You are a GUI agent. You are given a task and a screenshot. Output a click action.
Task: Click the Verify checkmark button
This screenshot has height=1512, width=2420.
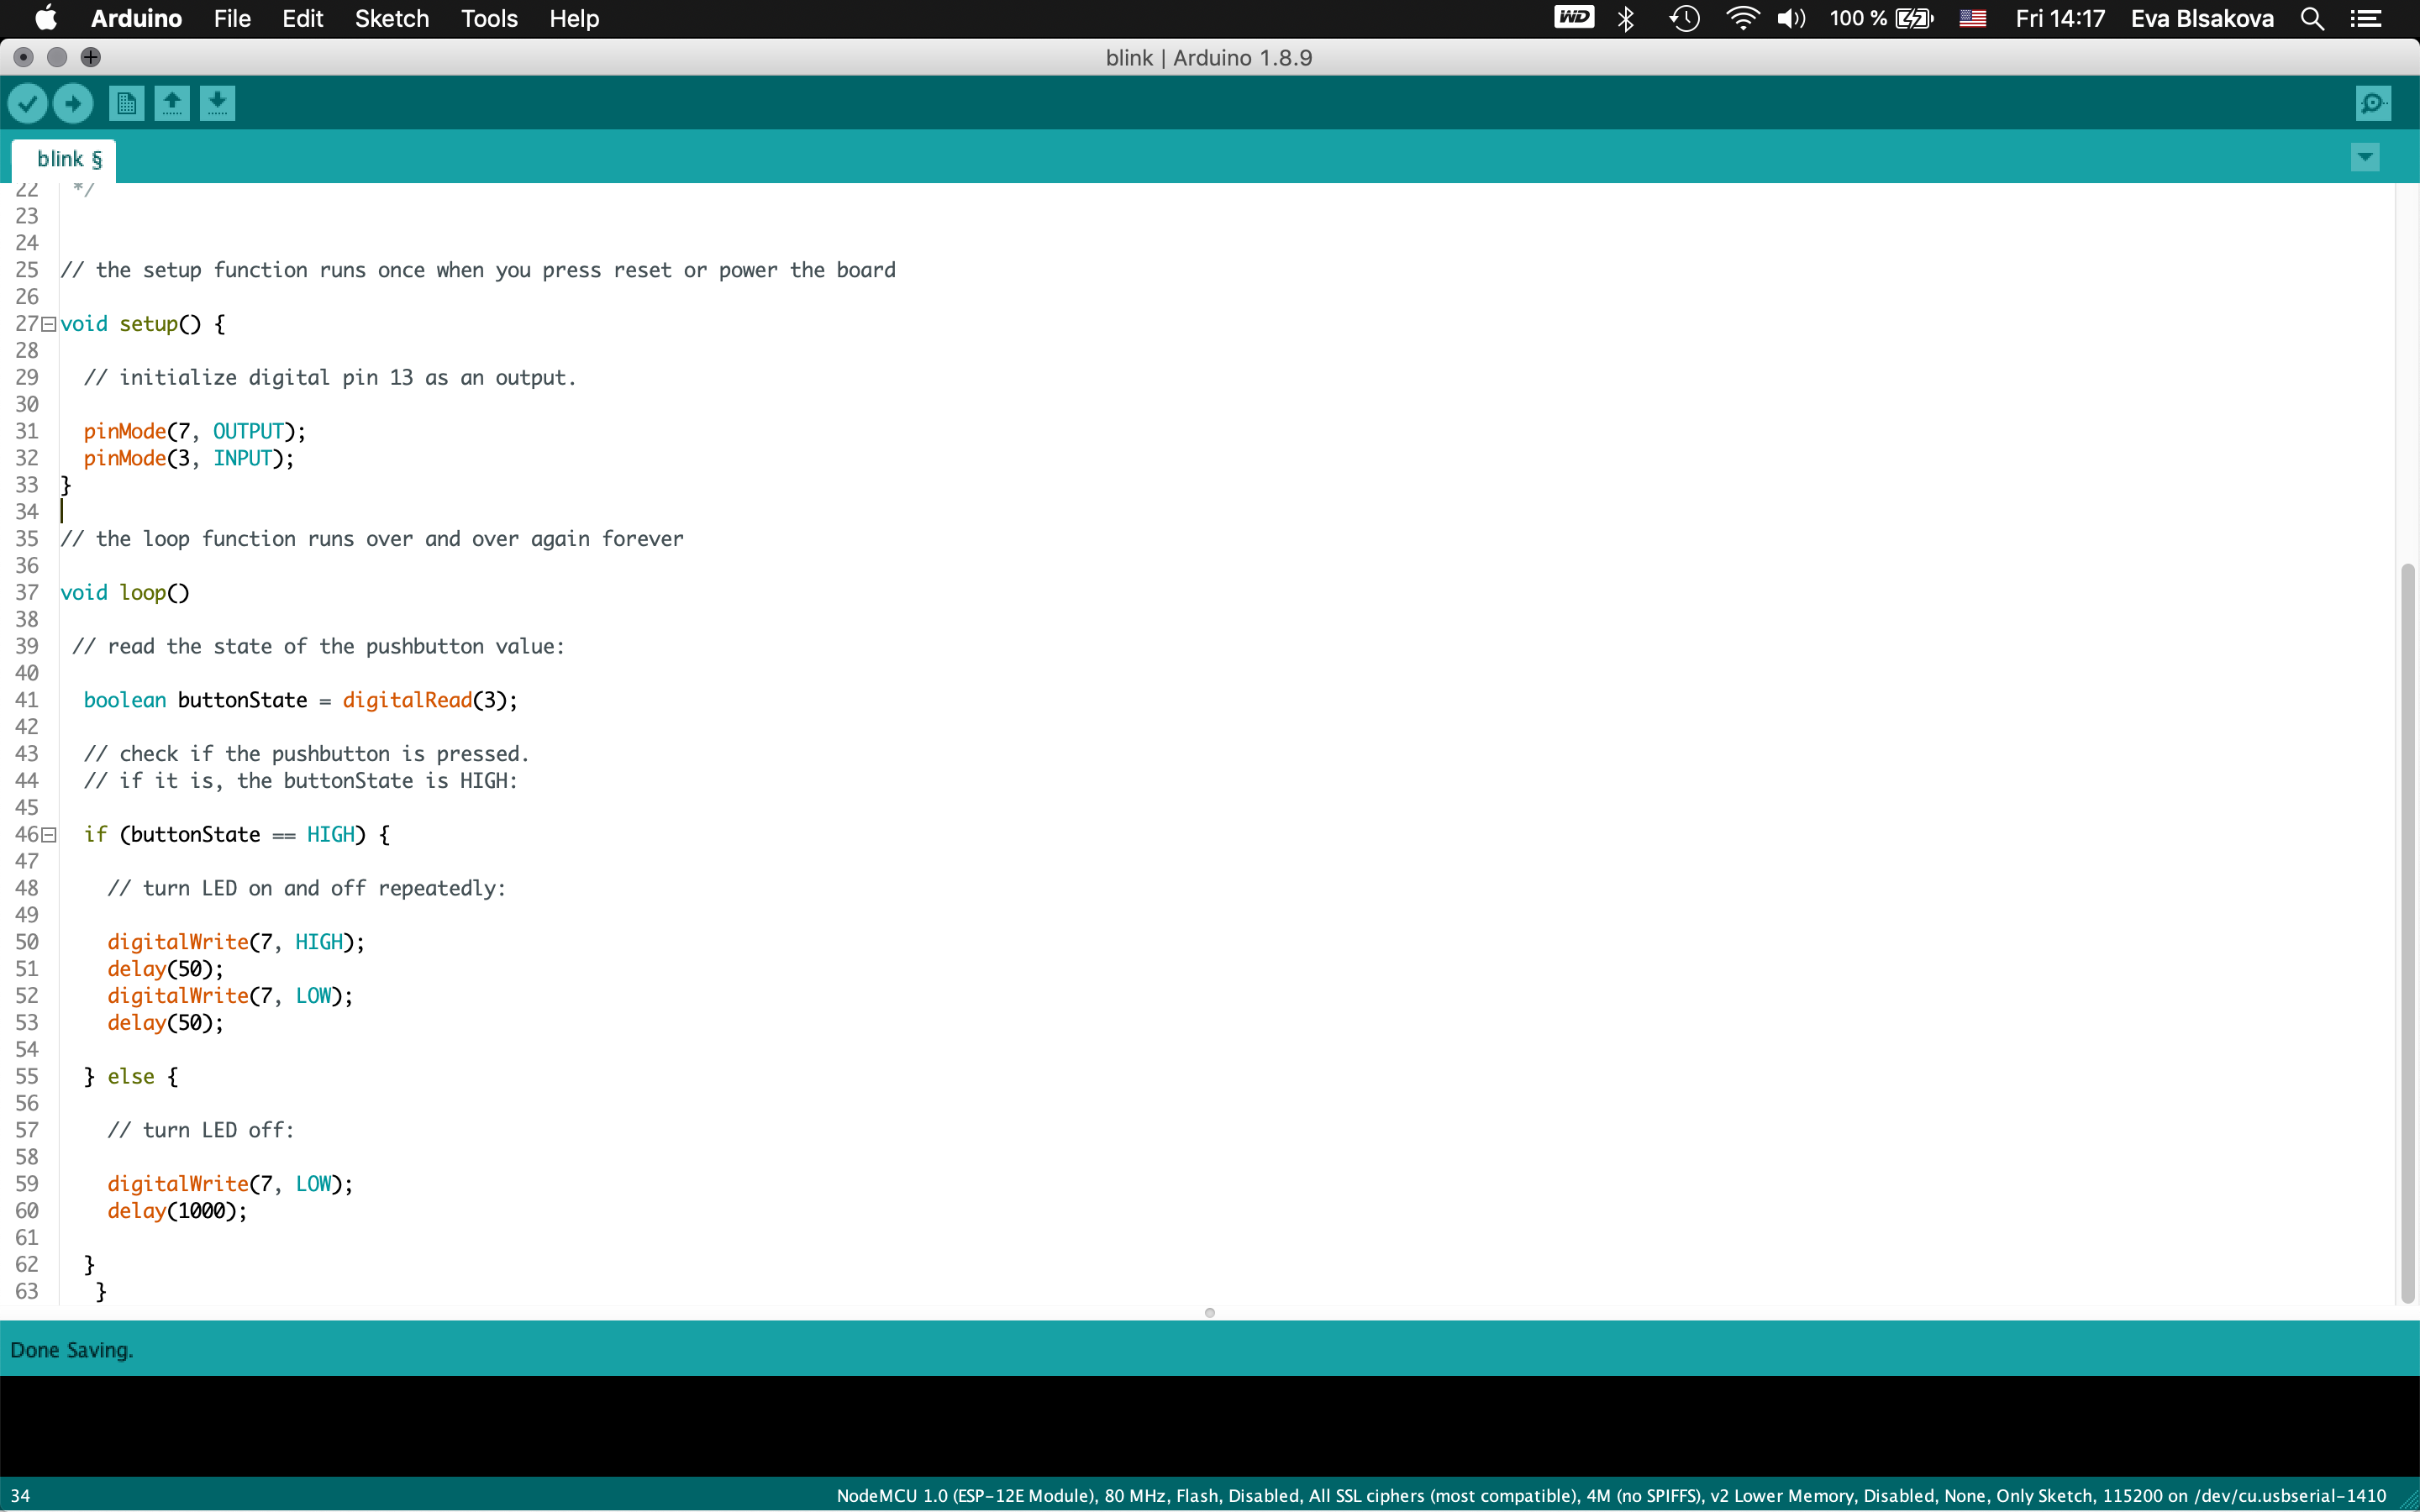coord(28,103)
